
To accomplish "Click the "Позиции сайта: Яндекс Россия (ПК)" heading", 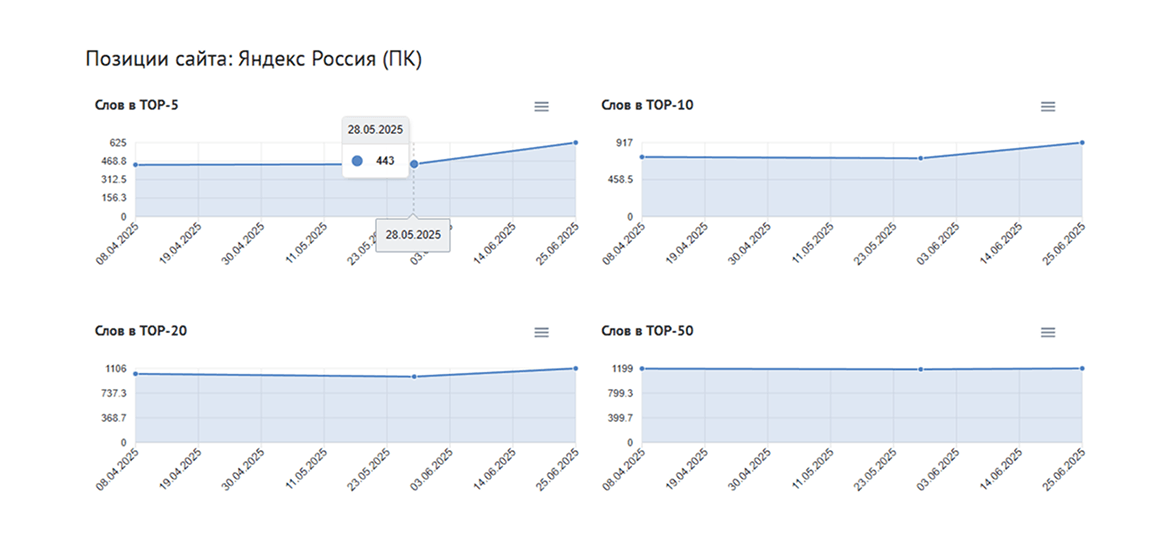I will 254,60.
